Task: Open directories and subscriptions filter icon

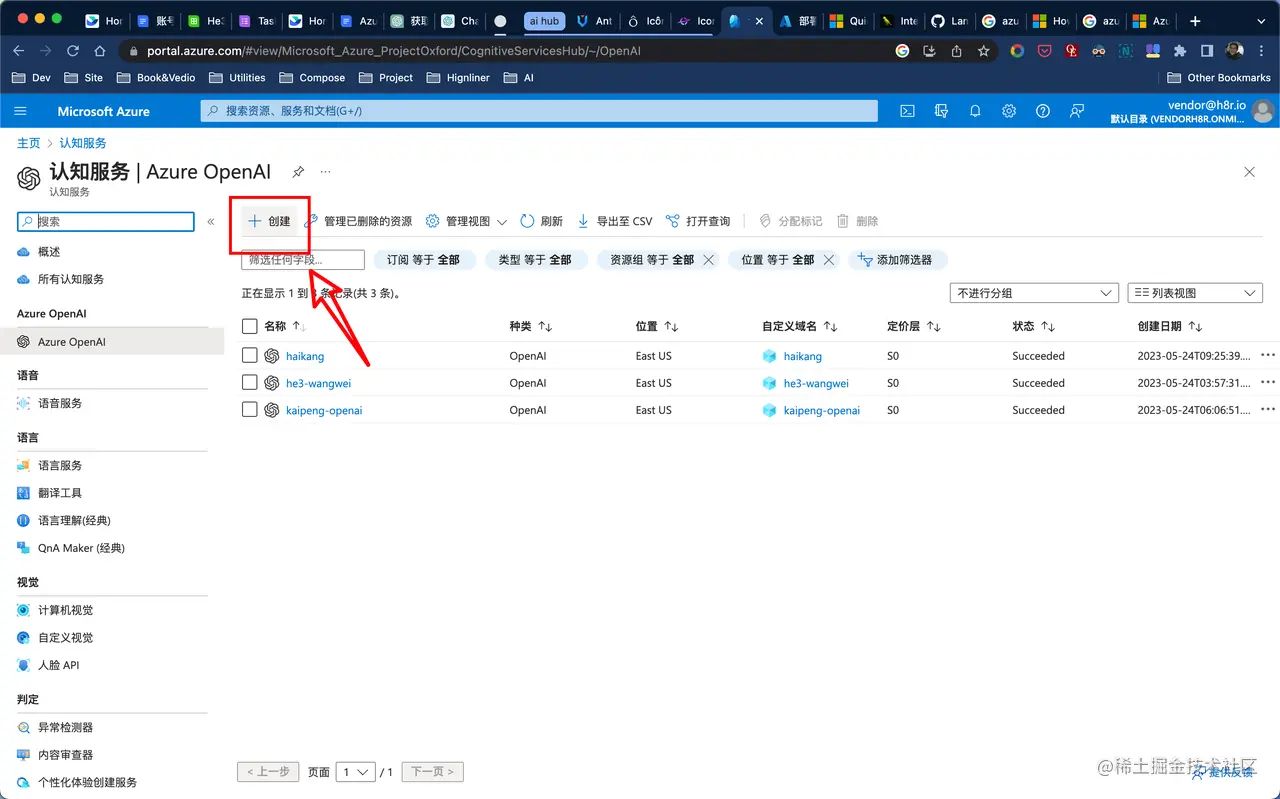Action: (x=941, y=111)
